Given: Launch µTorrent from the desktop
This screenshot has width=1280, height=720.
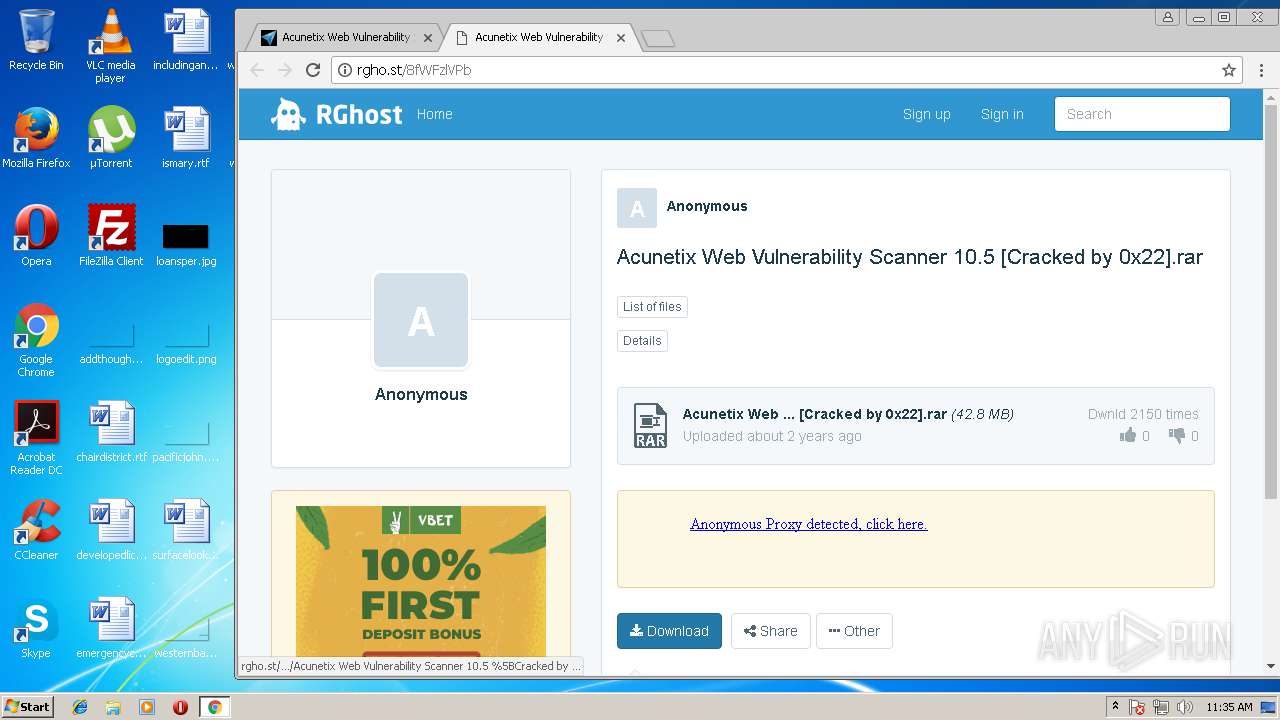Looking at the screenshot, I should pyautogui.click(x=110, y=138).
